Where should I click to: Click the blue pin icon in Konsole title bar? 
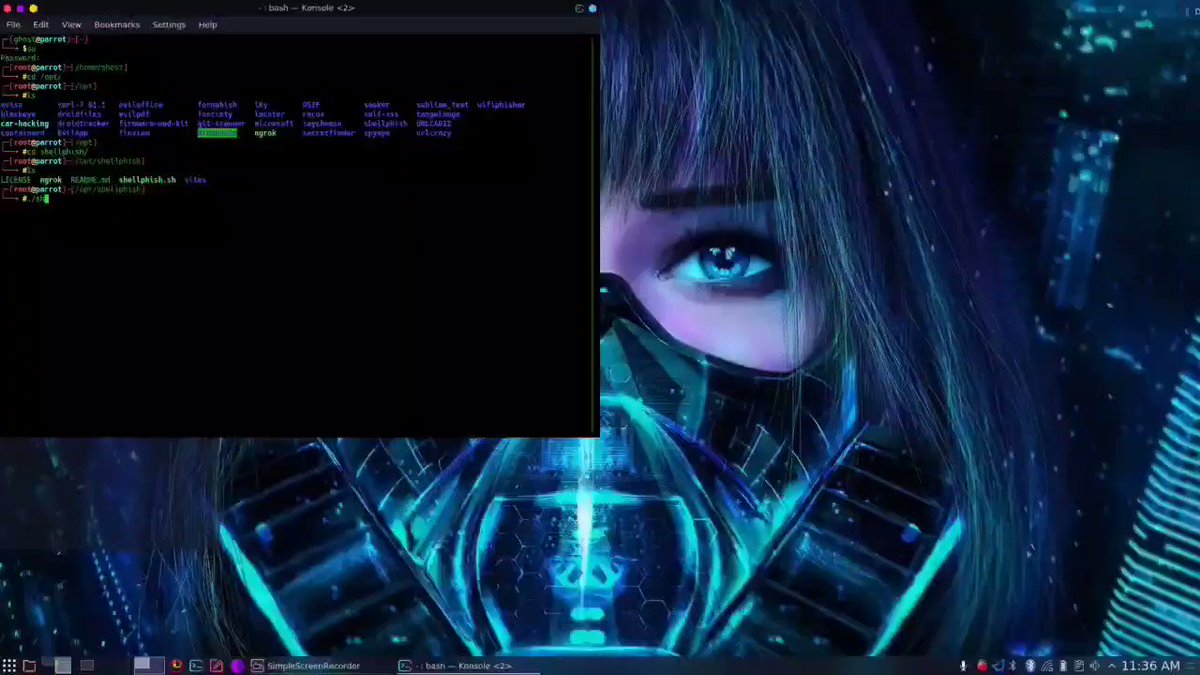pyautogui.click(x=592, y=8)
